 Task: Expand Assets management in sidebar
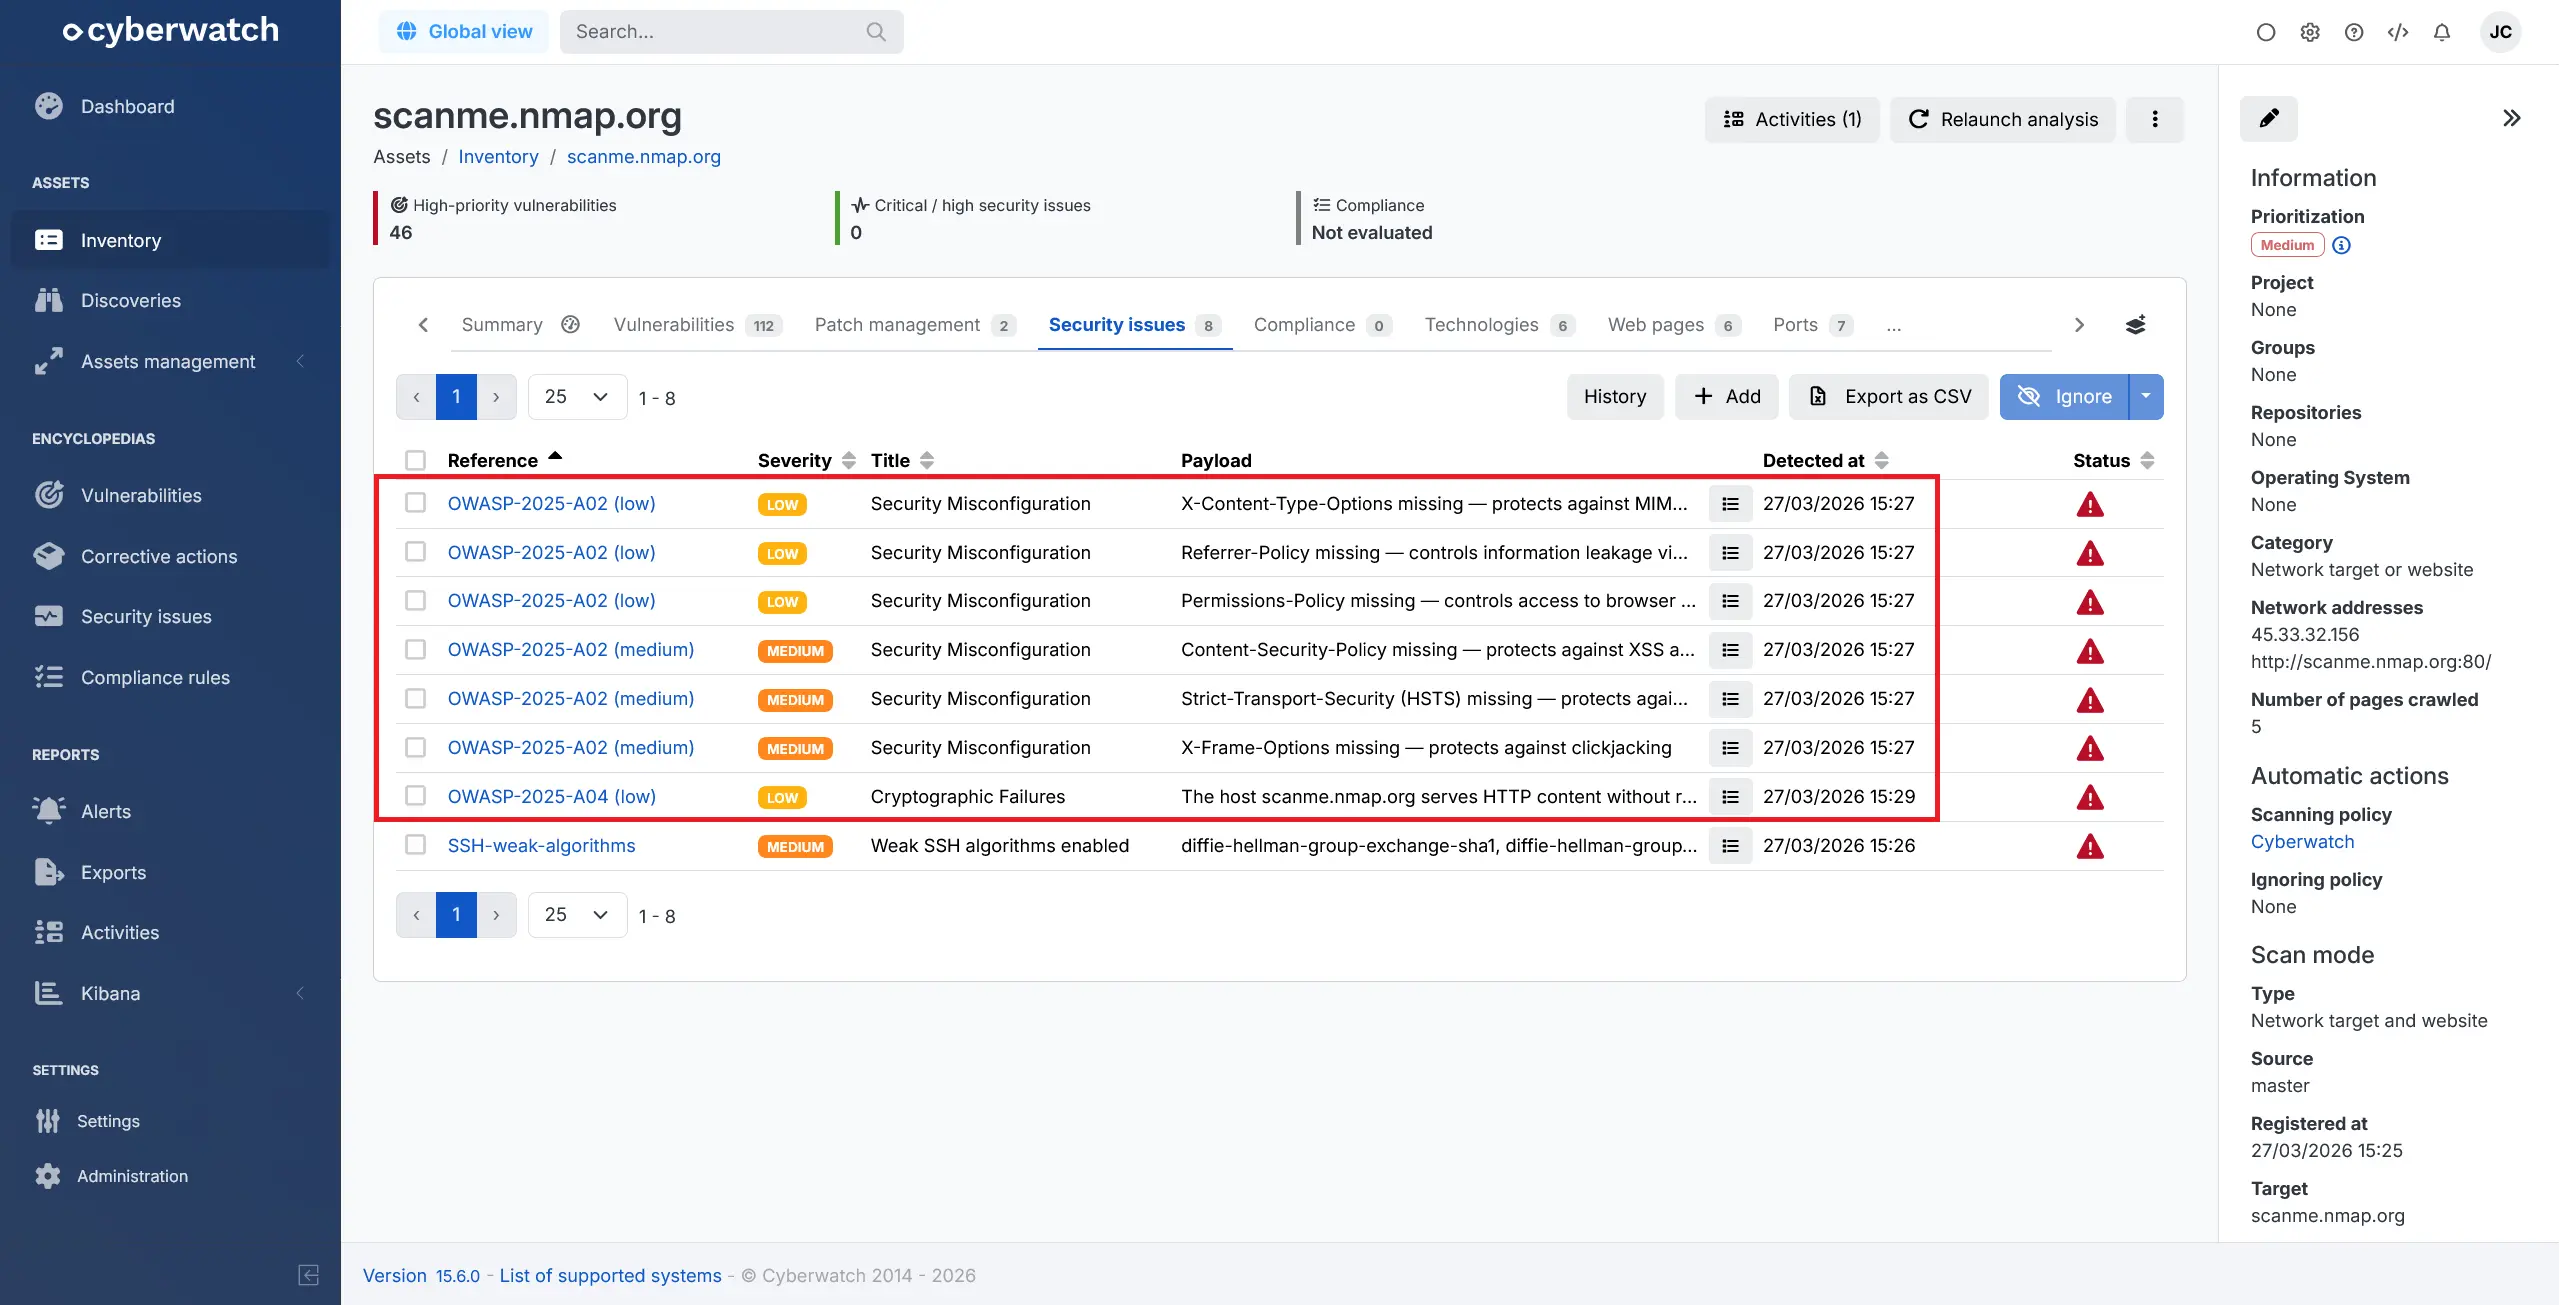click(168, 361)
